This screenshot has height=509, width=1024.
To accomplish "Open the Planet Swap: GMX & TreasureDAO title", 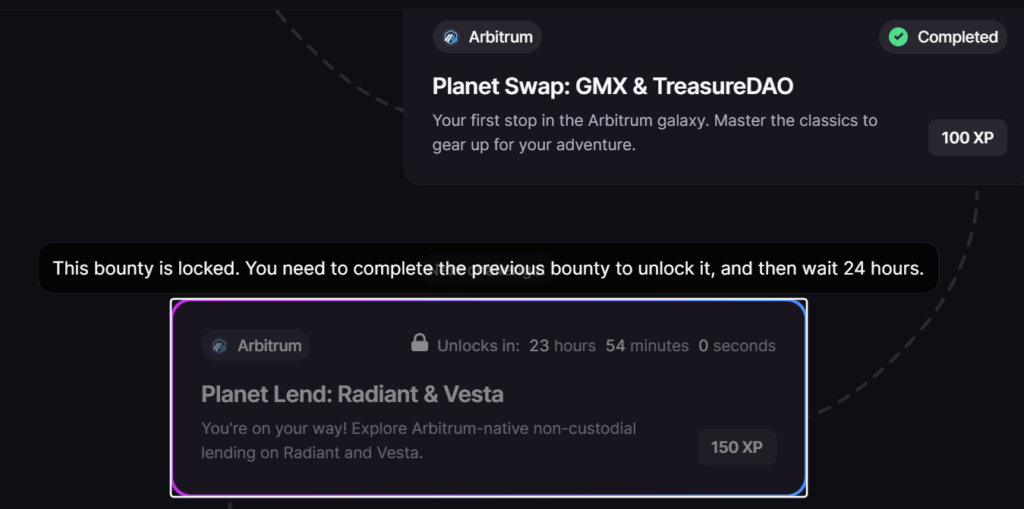I will [612, 86].
